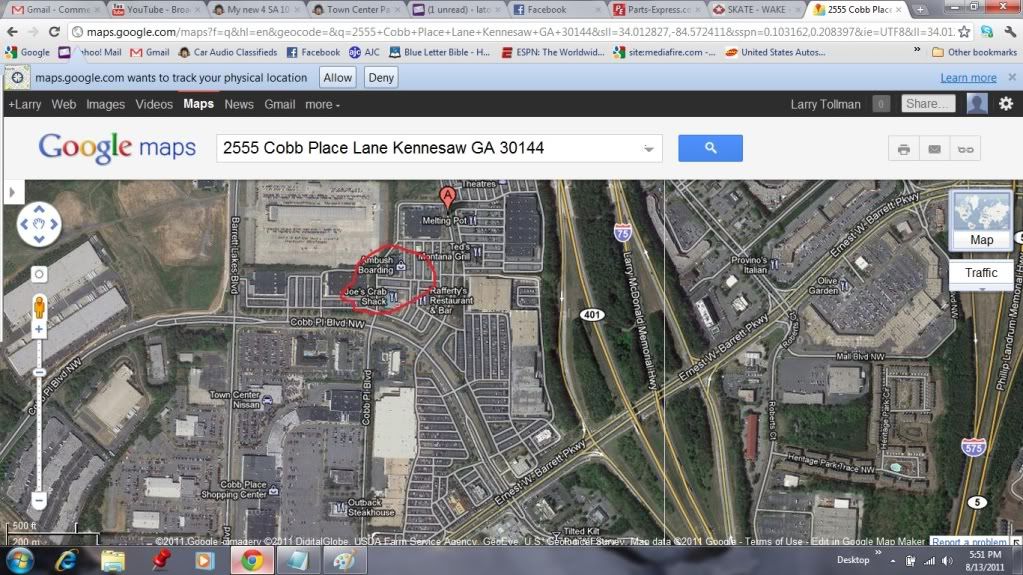Screen dimensions: 1023x575
Task: Expand the left side panel arrow
Action: (x=12, y=192)
